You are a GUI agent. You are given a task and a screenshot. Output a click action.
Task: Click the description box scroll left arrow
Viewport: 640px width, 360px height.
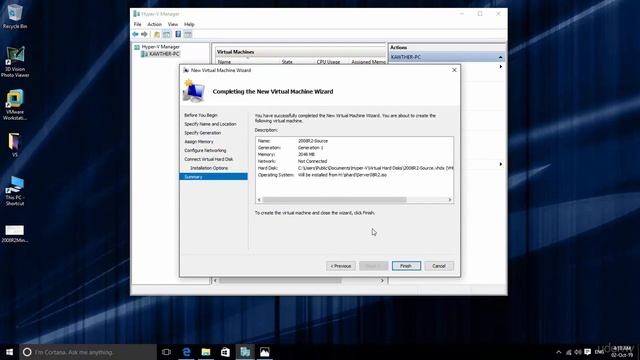(259, 200)
